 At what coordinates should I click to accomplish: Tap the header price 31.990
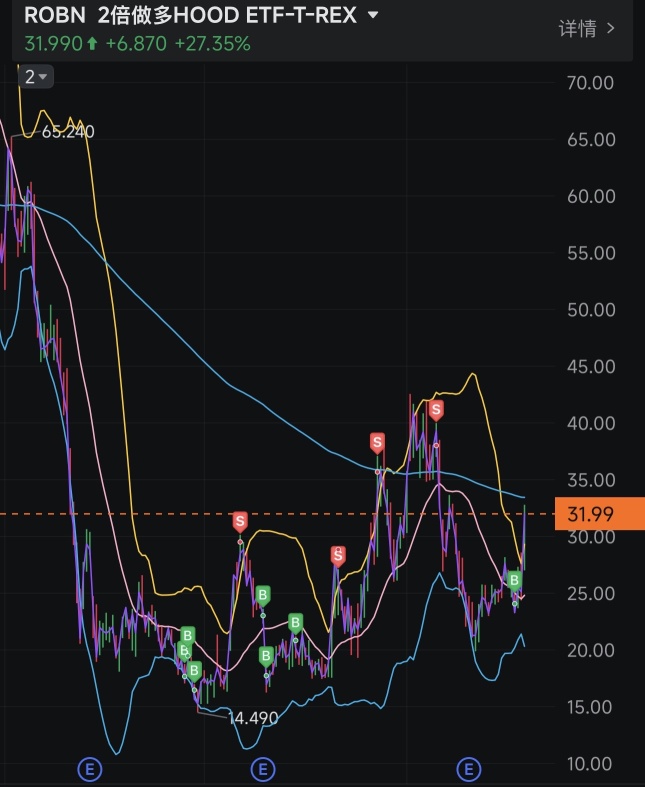53,44
